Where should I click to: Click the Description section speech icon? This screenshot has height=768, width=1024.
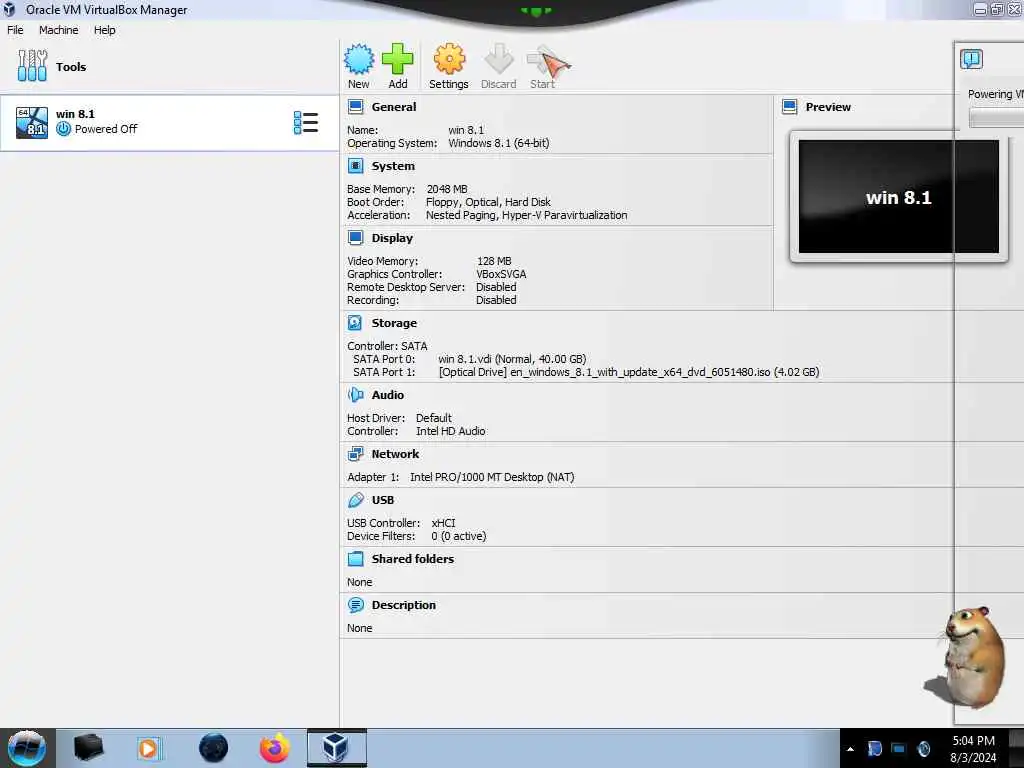355,605
